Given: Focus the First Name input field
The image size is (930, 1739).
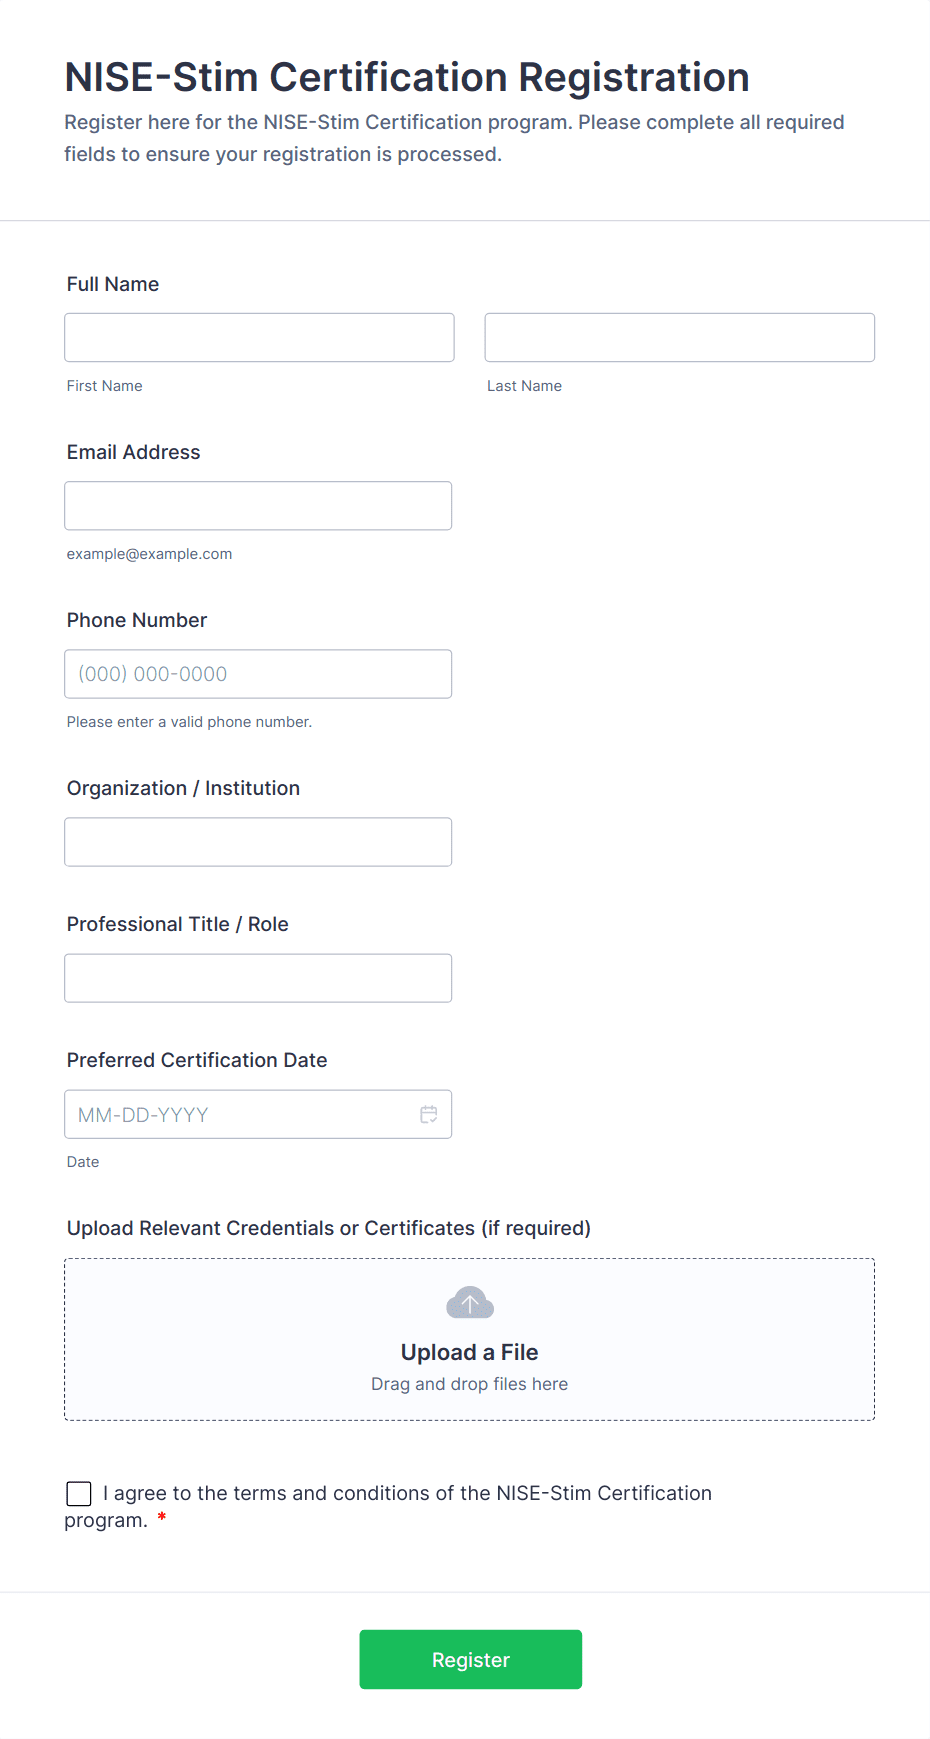Looking at the screenshot, I should pyautogui.click(x=259, y=338).
